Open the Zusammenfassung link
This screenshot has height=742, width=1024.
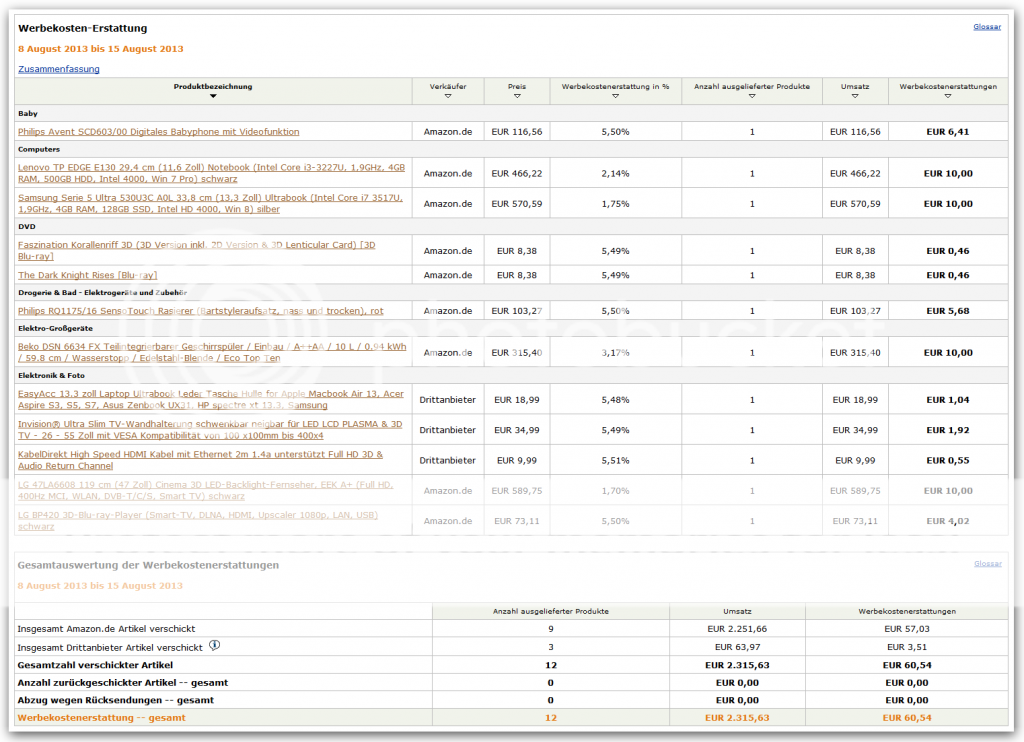[x=59, y=69]
